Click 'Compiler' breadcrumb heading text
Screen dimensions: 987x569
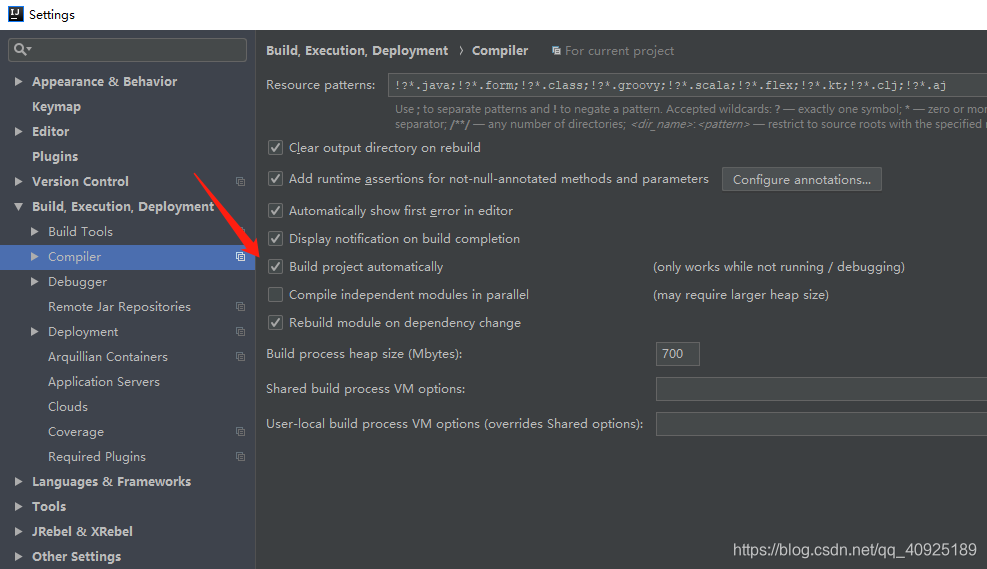pyautogui.click(x=500, y=50)
